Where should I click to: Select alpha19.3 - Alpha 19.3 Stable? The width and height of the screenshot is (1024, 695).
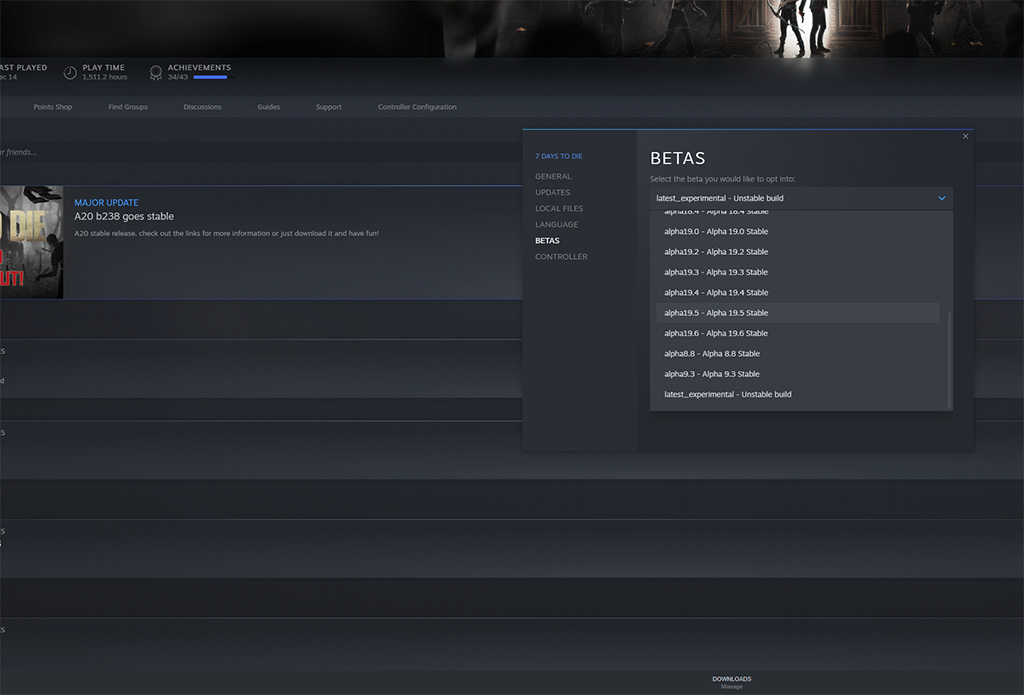pos(797,272)
